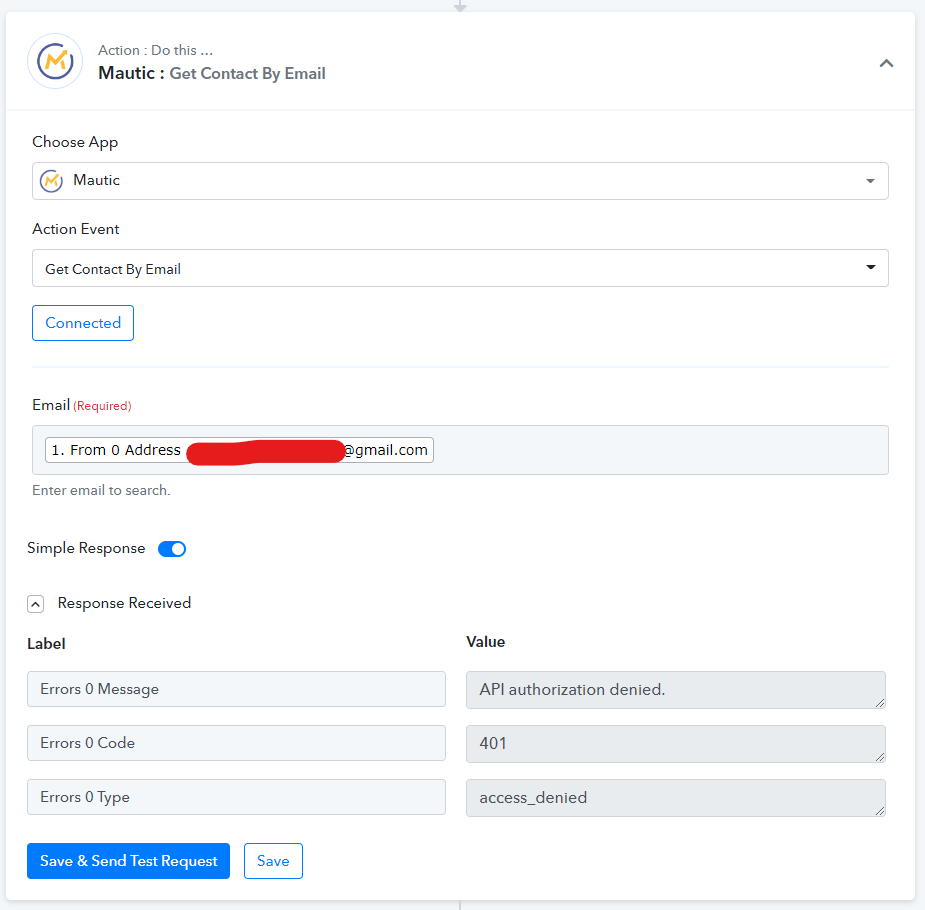The image size is (925, 910).
Task: Click resize handle of API authorization denied box
Action: tap(880, 702)
